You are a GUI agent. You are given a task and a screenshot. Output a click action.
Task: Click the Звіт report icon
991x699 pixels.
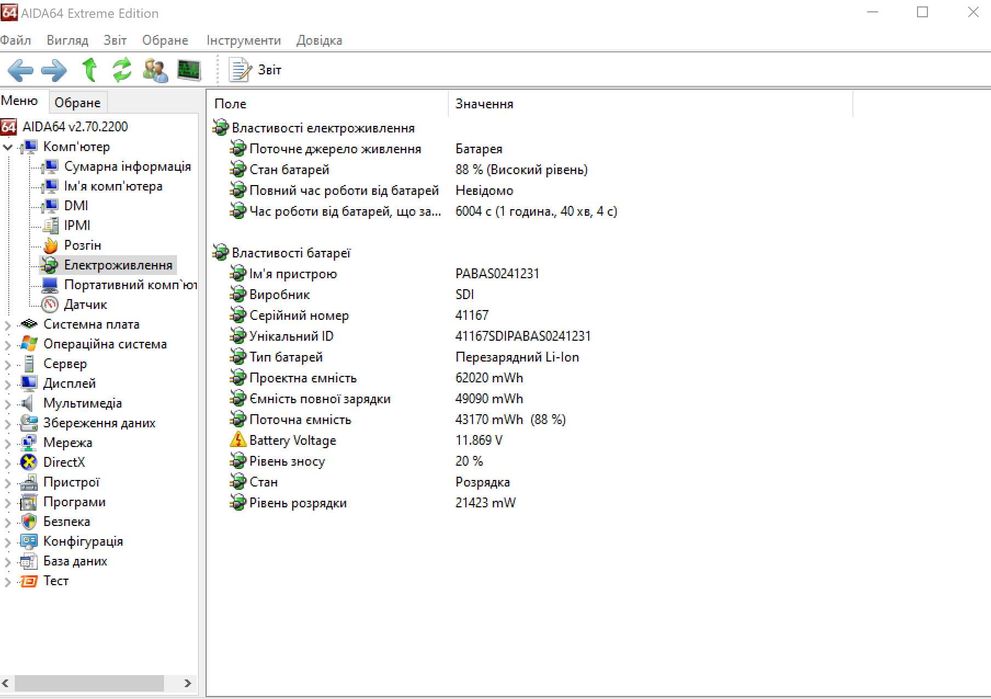pos(240,70)
